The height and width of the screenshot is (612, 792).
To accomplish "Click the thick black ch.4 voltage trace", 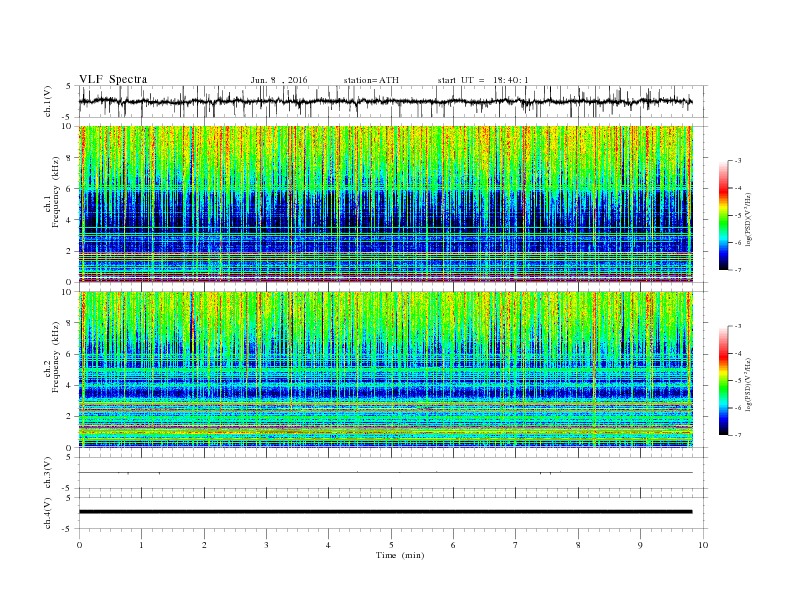I will tap(385, 512).
